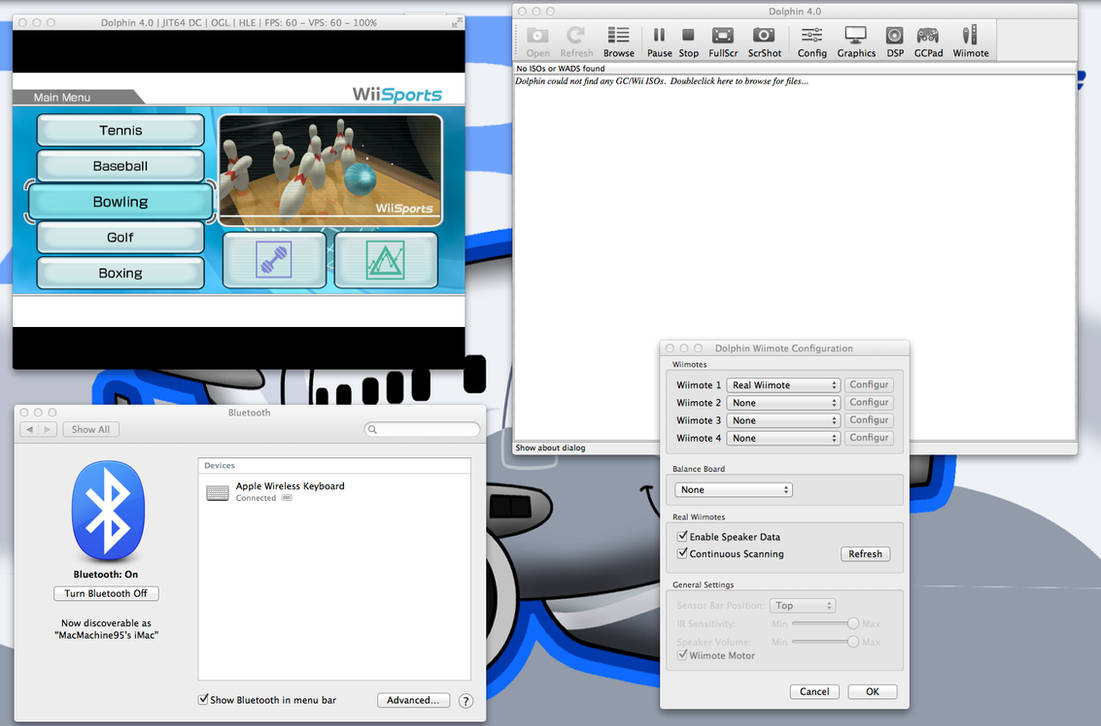
Task: Click the back arrow in Bluetooth preferences
Action: click(29, 430)
